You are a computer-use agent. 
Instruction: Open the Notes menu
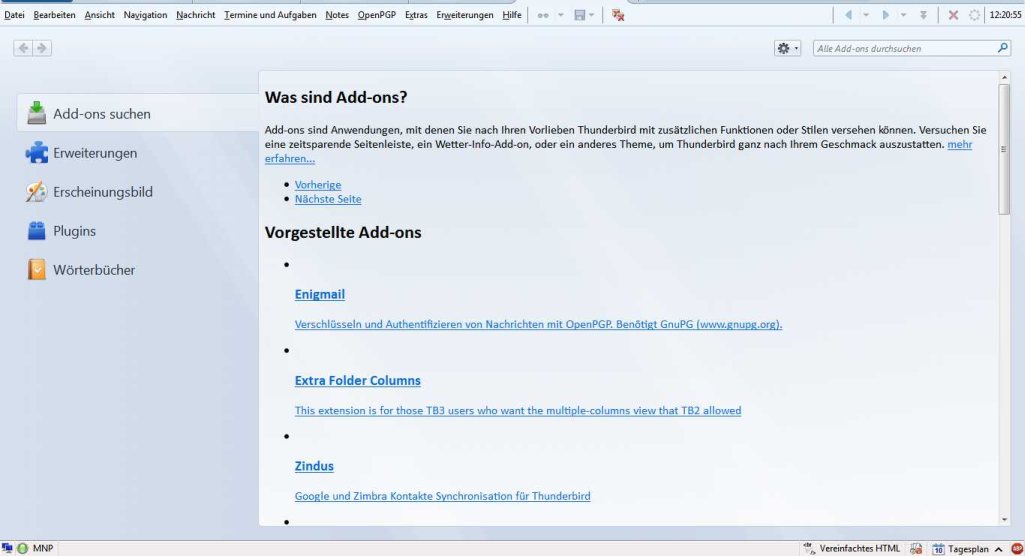tap(337, 14)
